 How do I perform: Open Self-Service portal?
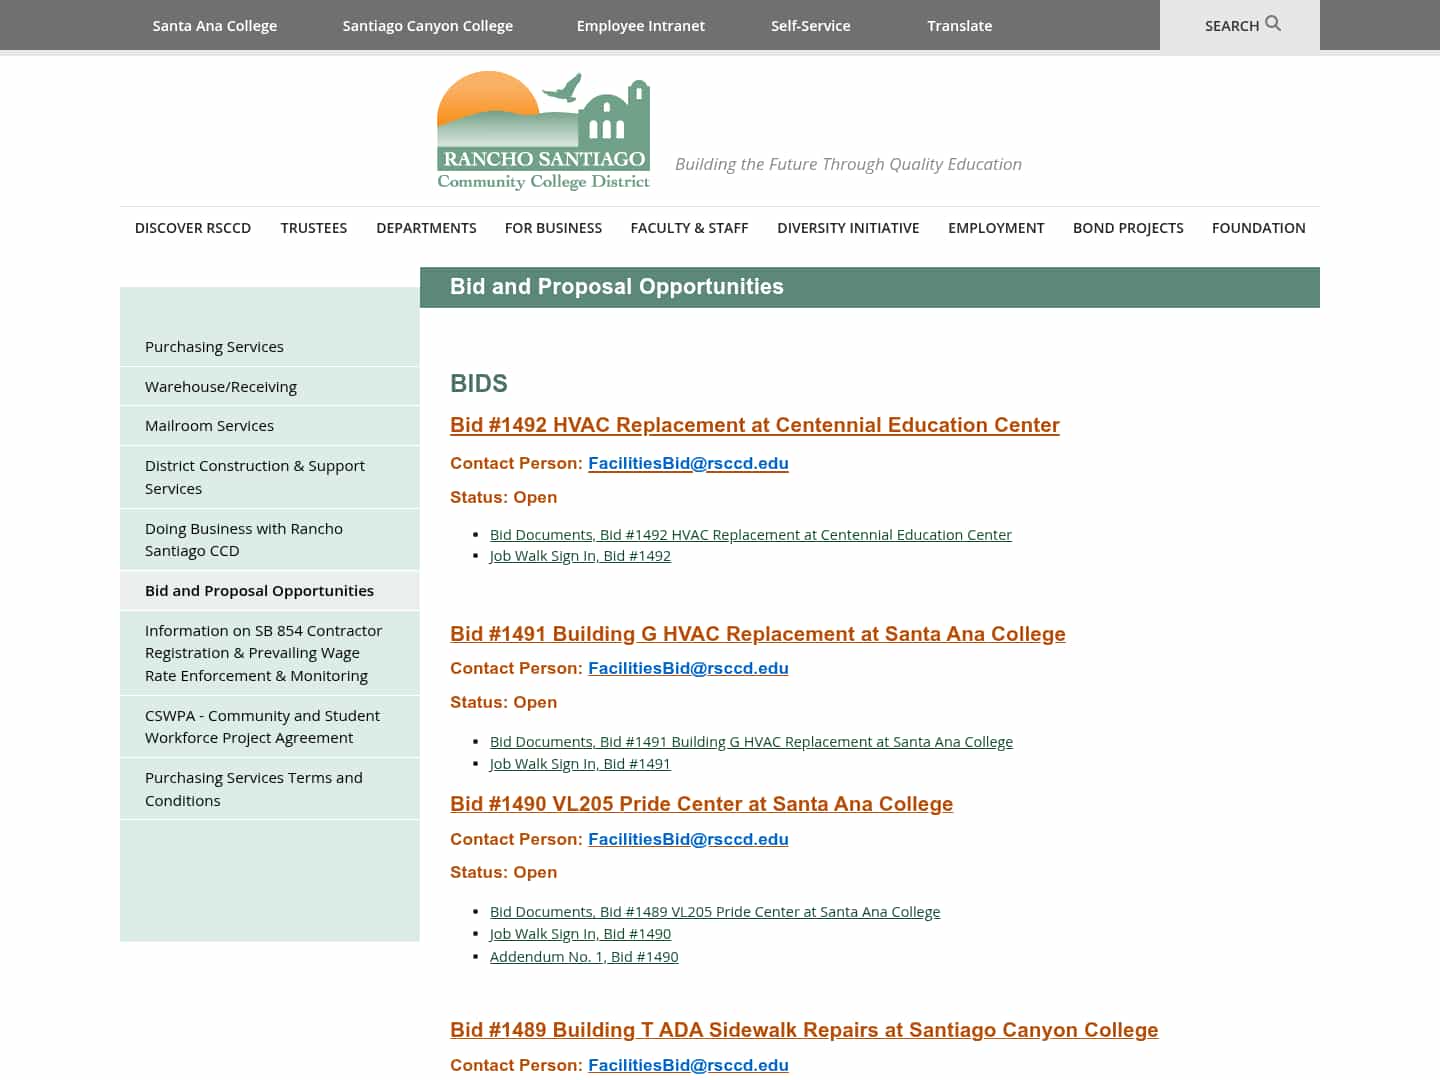point(810,25)
